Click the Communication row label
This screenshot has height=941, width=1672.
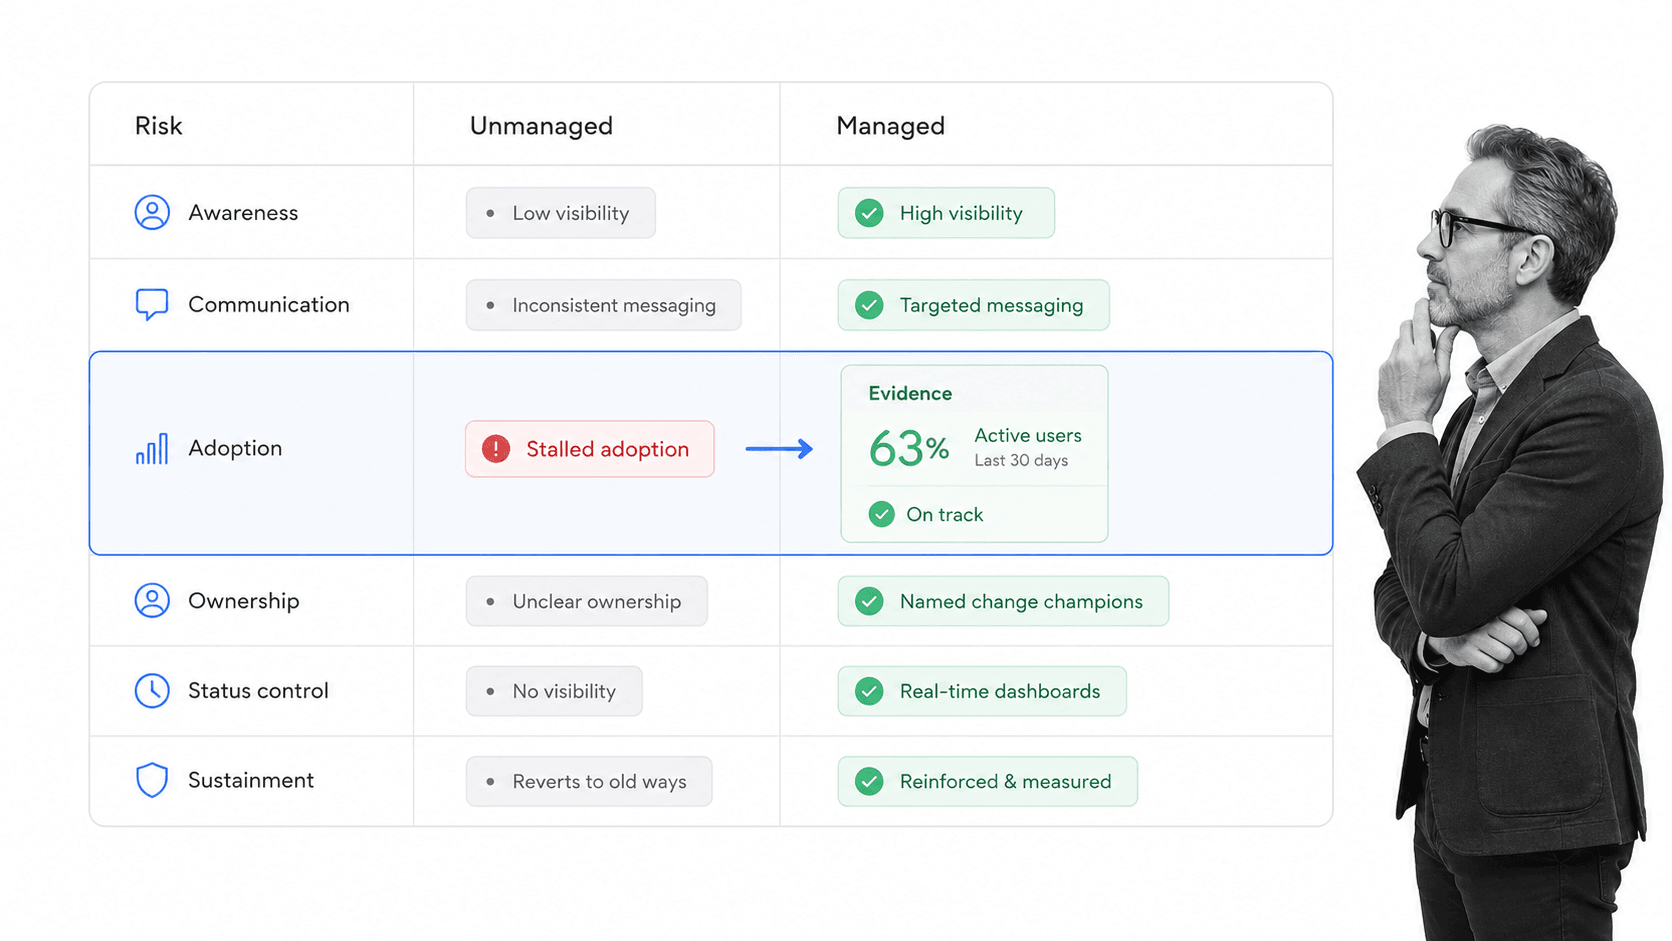pyautogui.click(x=269, y=305)
